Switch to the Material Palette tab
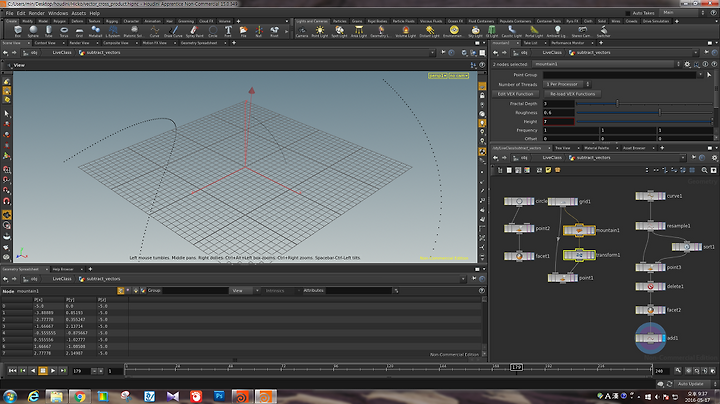Screen dimensions: 720x404 [x=596, y=148]
